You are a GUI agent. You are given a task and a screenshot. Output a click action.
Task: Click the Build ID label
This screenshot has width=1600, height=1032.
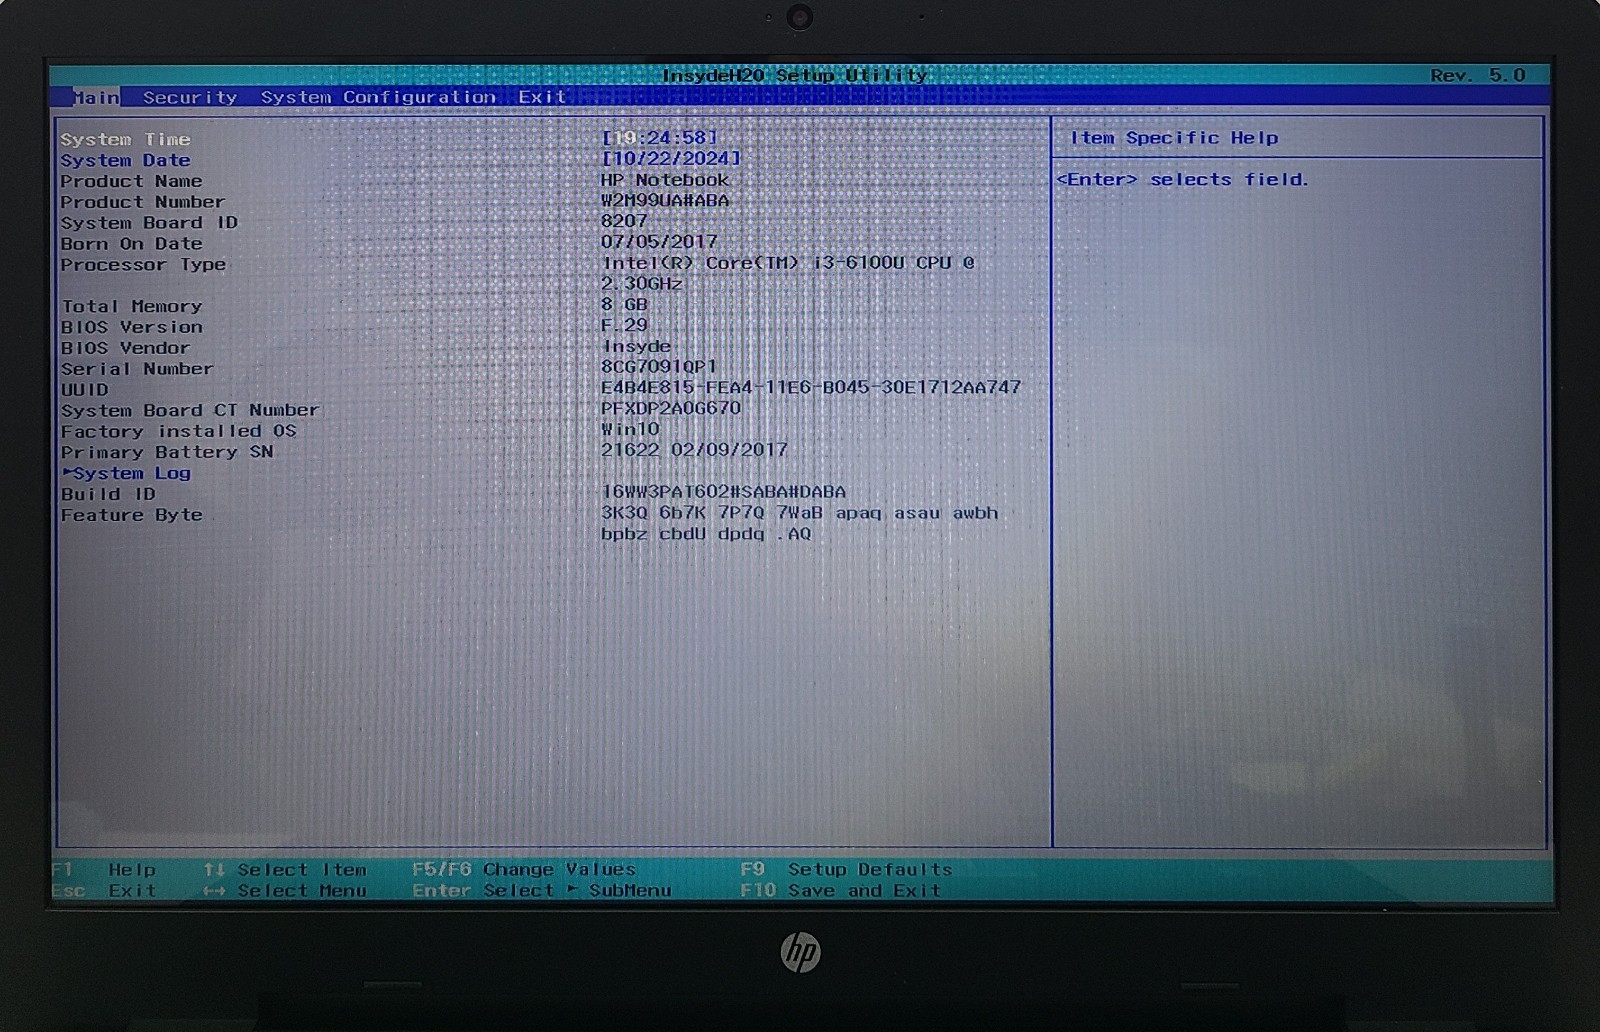tap(108, 494)
